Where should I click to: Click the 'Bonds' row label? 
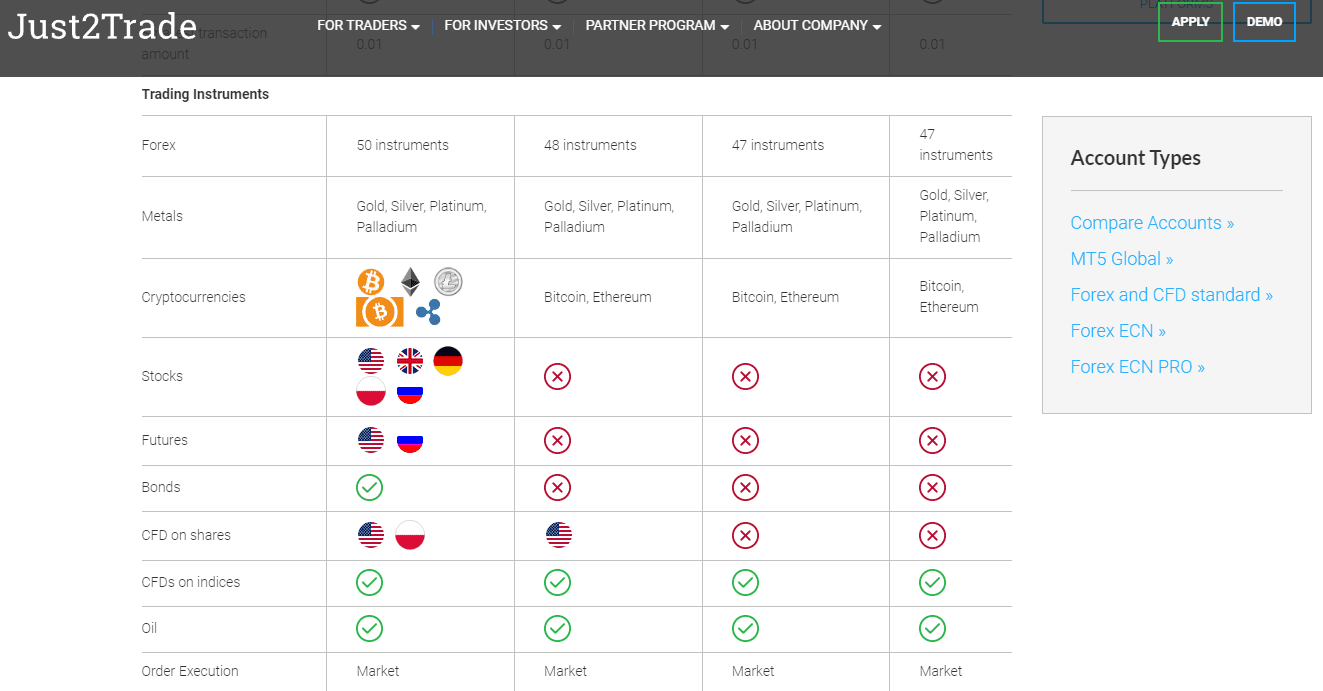point(161,487)
